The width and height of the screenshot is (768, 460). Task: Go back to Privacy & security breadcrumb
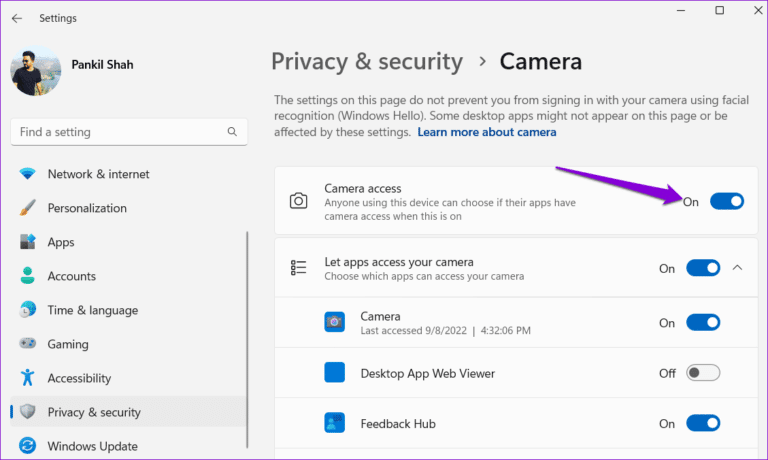tap(367, 62)
